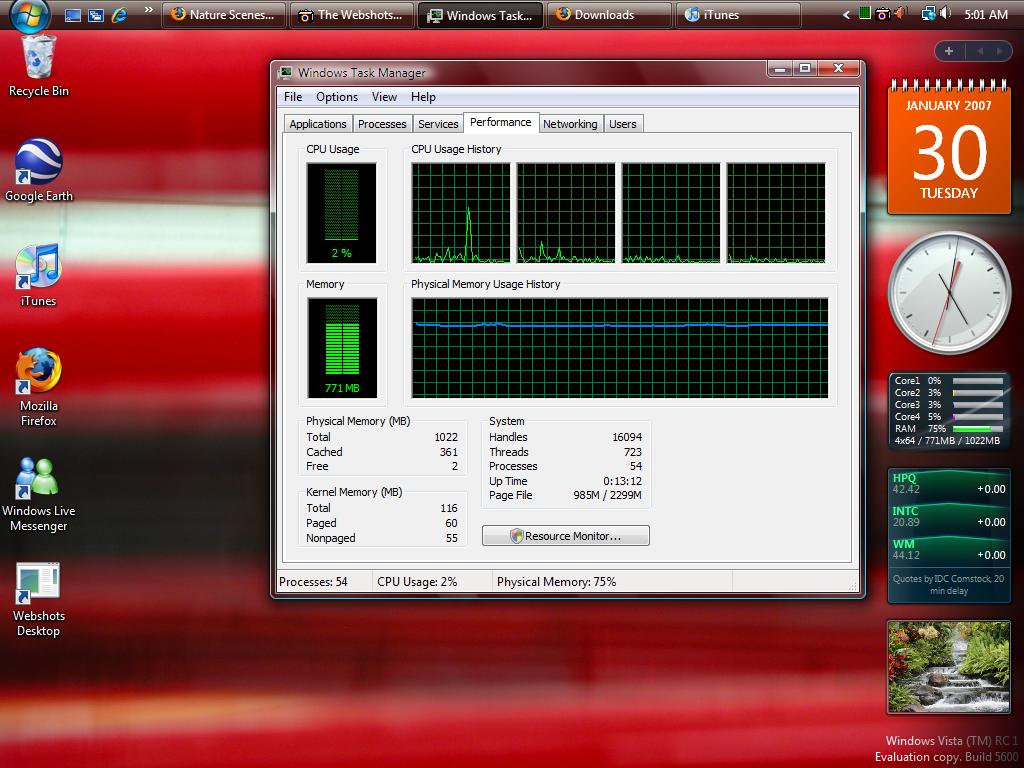This screenshot has height=768, width=1024.
Task: Click the sidebar previous gadgets arrow
Action: point(980,51)
